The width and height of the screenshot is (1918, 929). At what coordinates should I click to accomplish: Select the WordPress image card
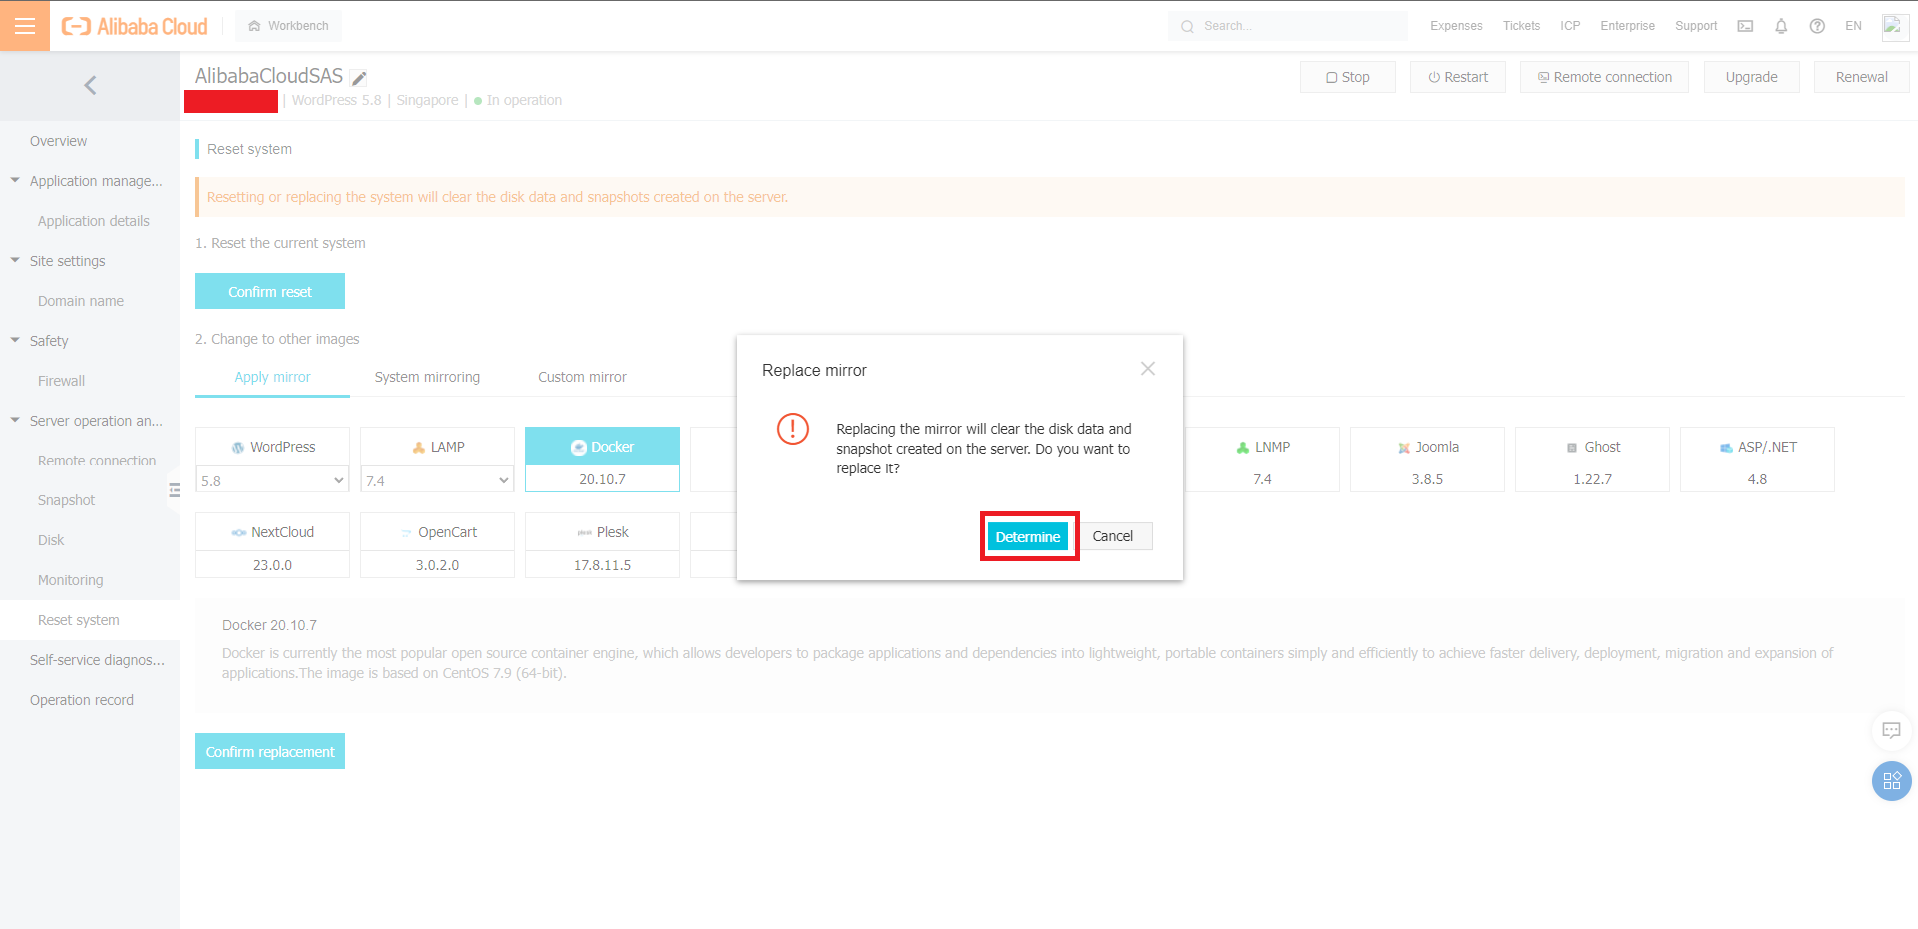(272, 447)
